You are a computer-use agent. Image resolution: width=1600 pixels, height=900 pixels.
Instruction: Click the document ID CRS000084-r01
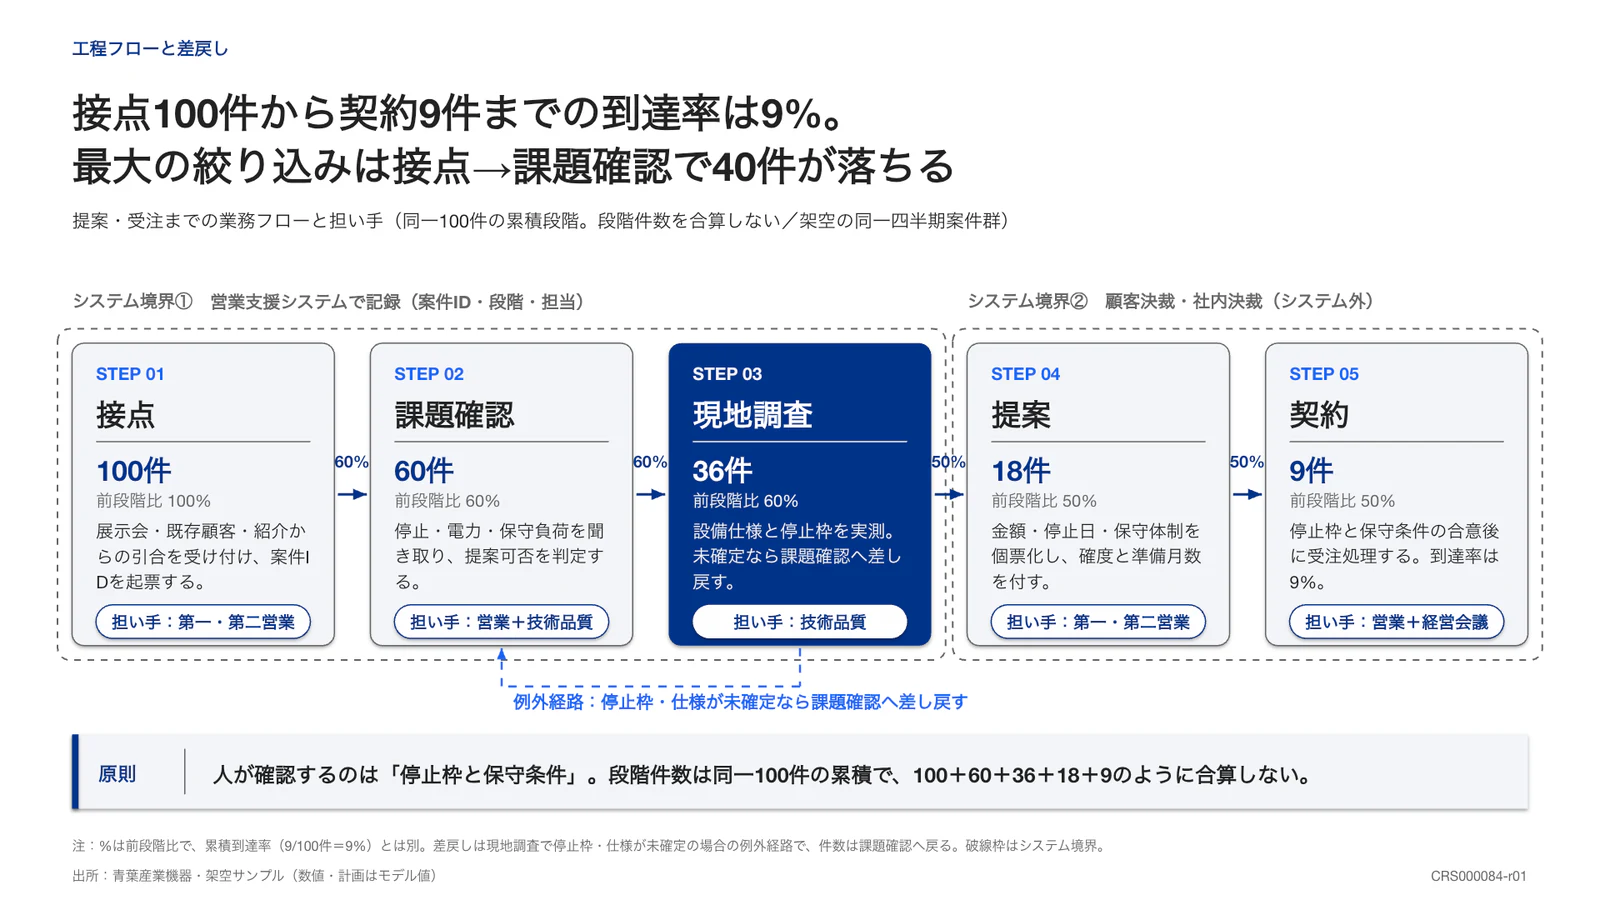1478,877
